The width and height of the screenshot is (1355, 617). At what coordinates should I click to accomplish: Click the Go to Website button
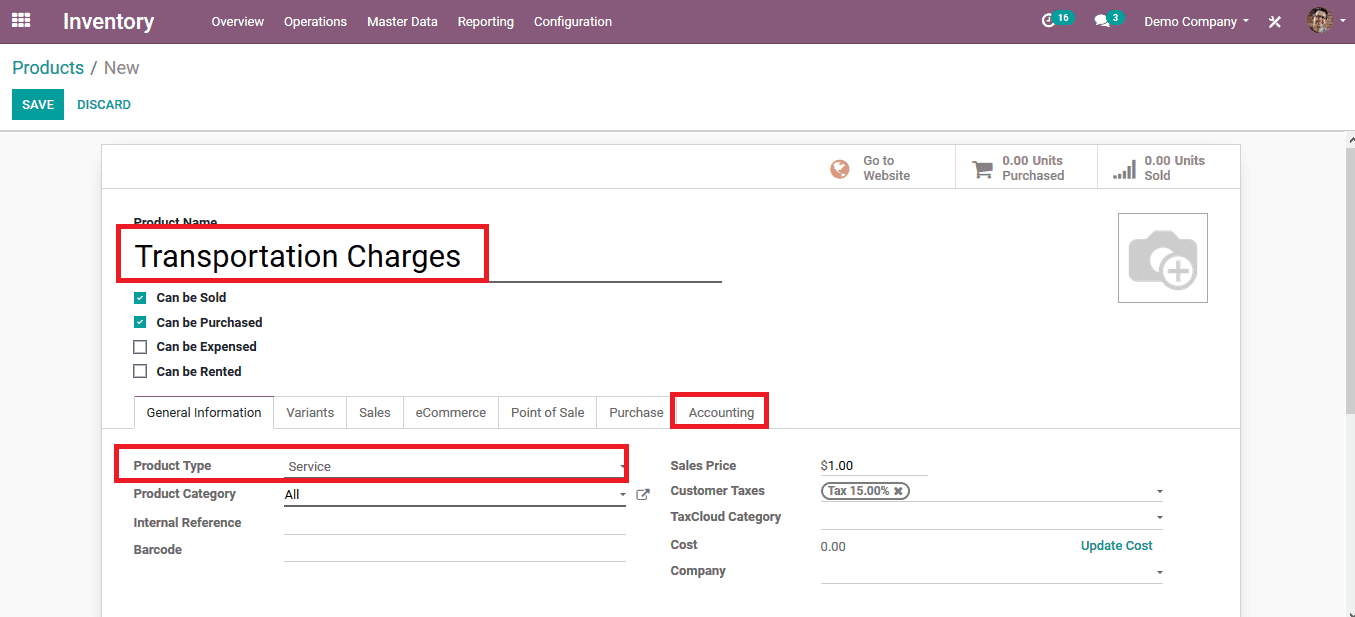885,168
